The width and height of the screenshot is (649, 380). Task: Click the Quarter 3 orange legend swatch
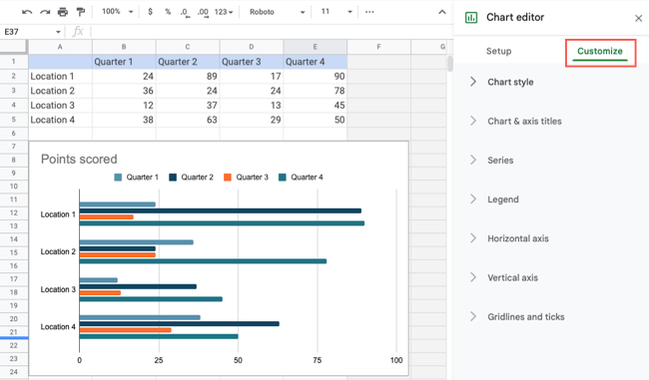click(227, 177)
